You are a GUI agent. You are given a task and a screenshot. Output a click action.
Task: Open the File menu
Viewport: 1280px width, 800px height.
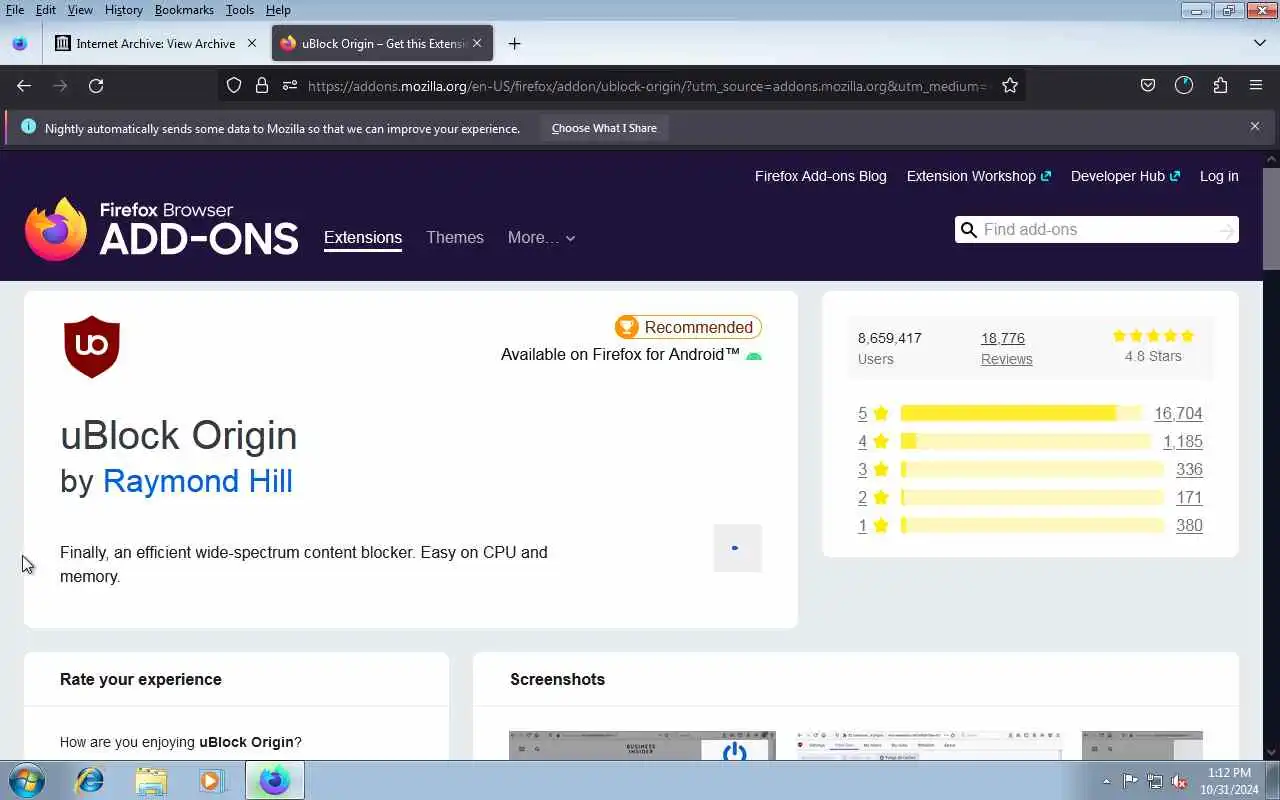pyautogui.click(x=15, y=10)
